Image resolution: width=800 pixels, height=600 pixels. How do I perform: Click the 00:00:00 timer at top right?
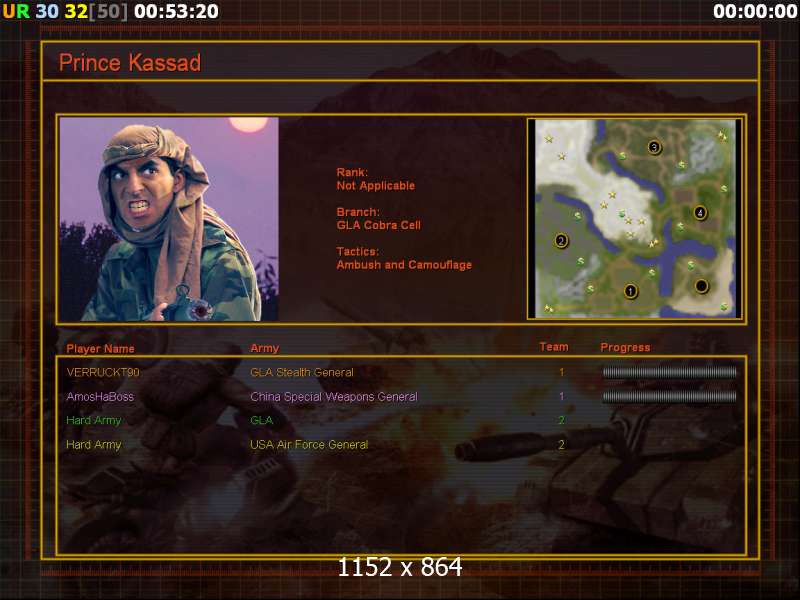pos(755,11)
